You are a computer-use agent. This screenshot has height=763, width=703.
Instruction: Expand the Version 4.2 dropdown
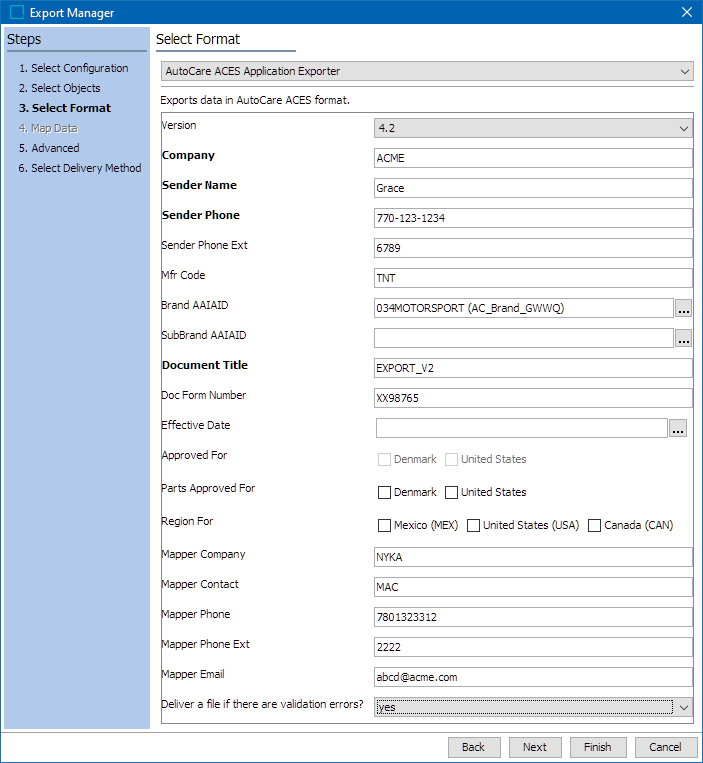tap(533, 128)
